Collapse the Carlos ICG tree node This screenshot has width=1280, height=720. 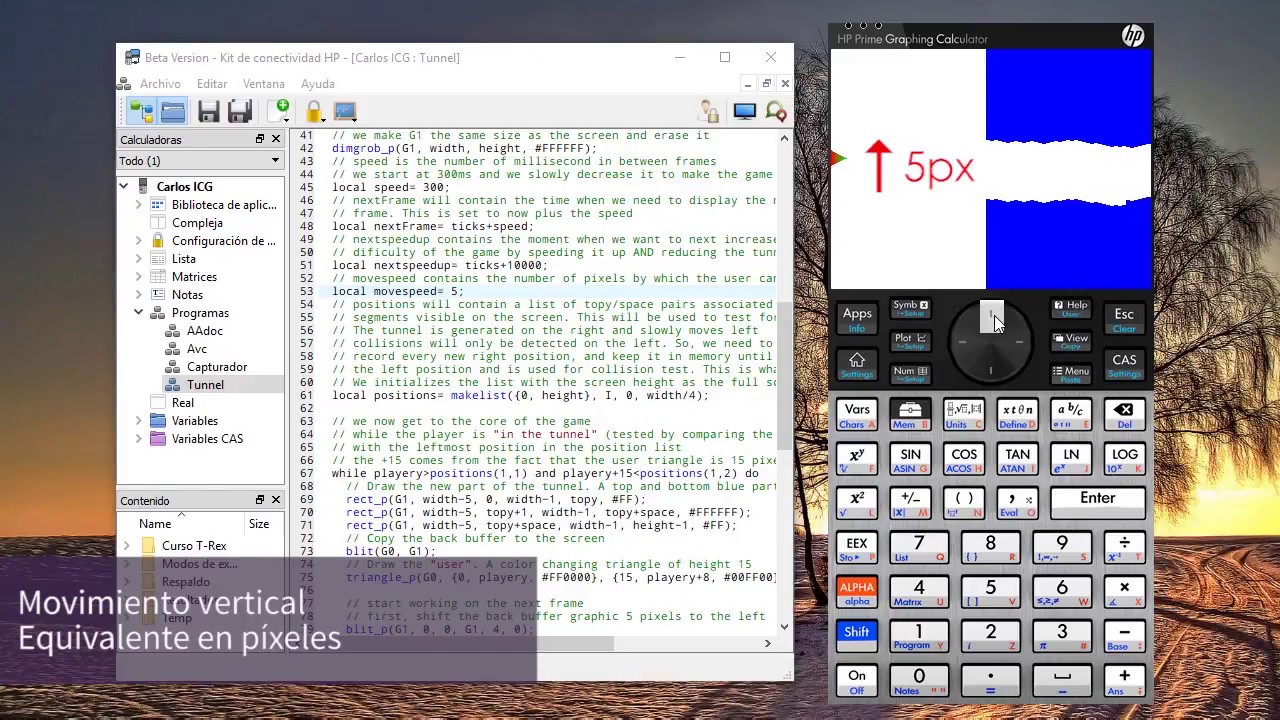pos(124,187)
